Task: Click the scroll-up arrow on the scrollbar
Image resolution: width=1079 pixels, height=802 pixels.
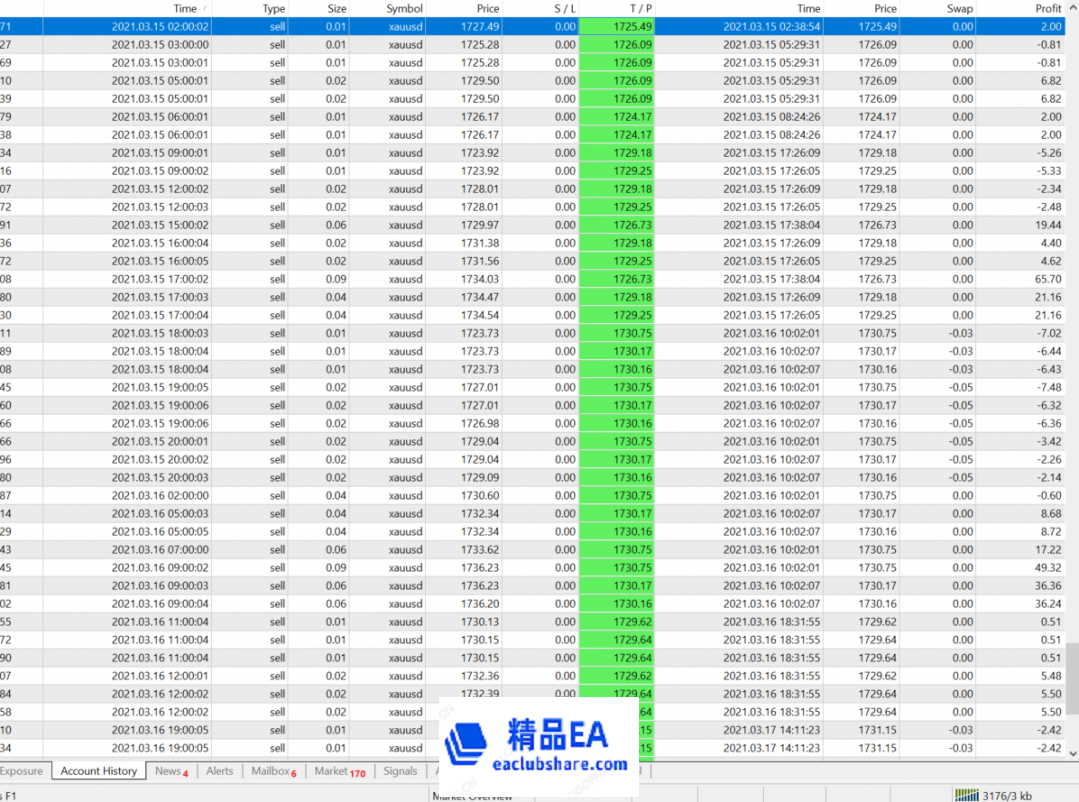Action: tap(1071, 8)
